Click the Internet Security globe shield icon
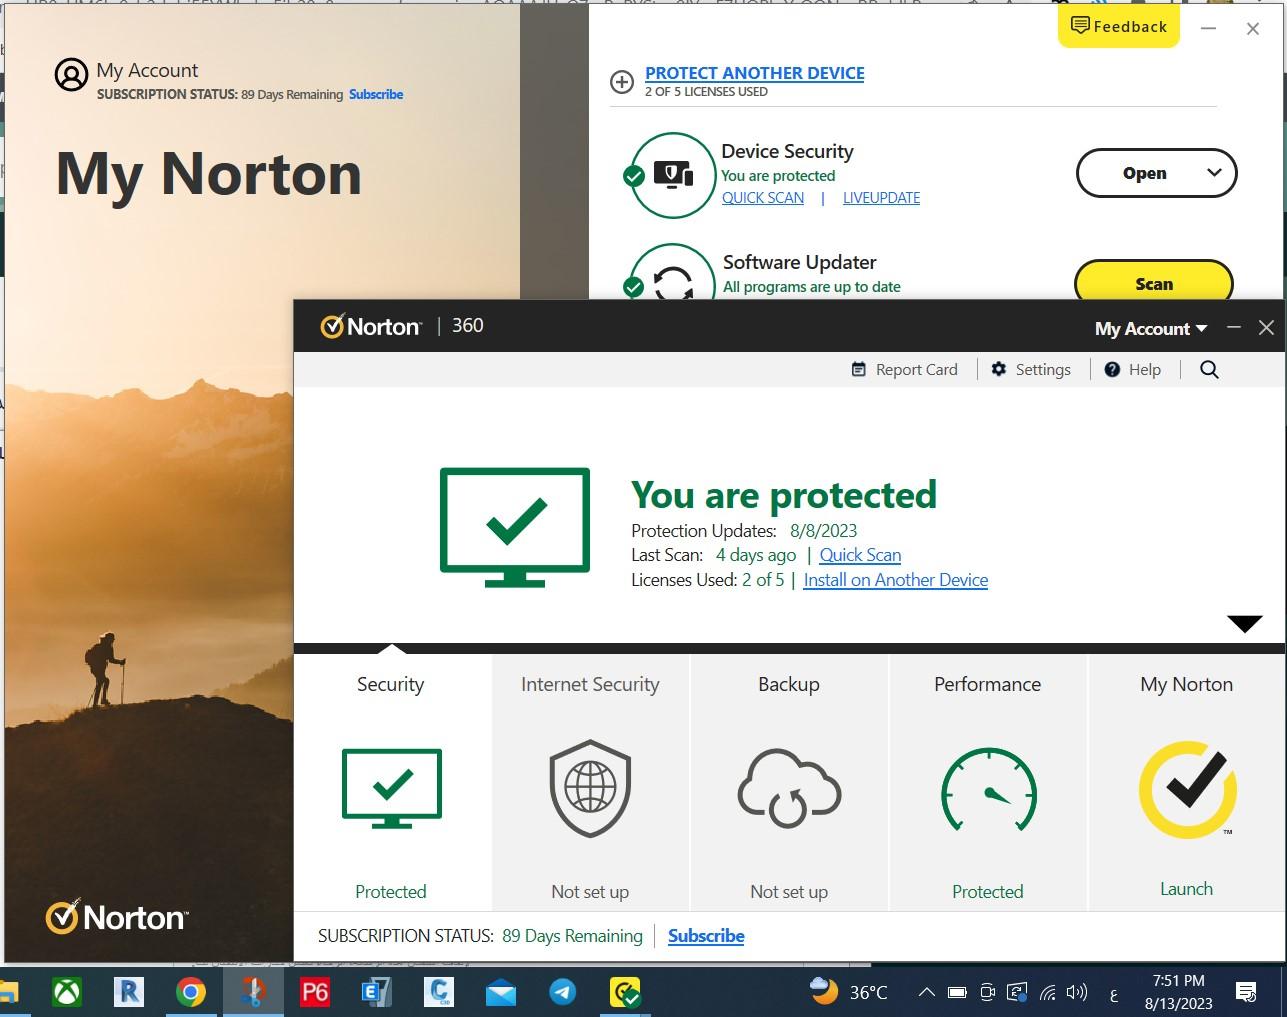The image size is (1287, 1017). coord(590,788)
